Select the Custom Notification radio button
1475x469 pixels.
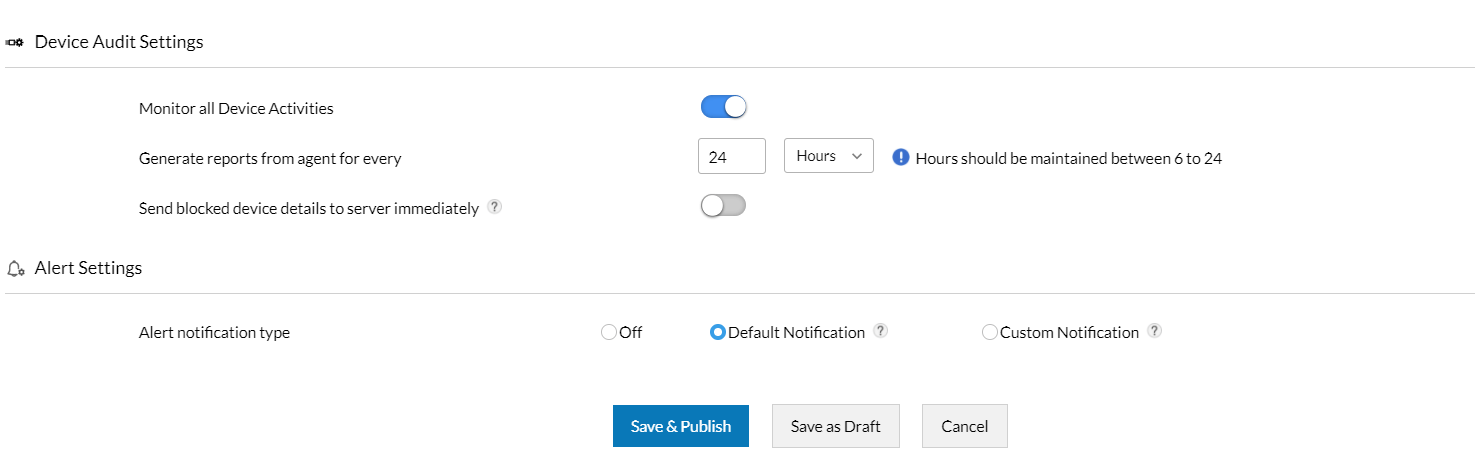[x=990, y=332]
